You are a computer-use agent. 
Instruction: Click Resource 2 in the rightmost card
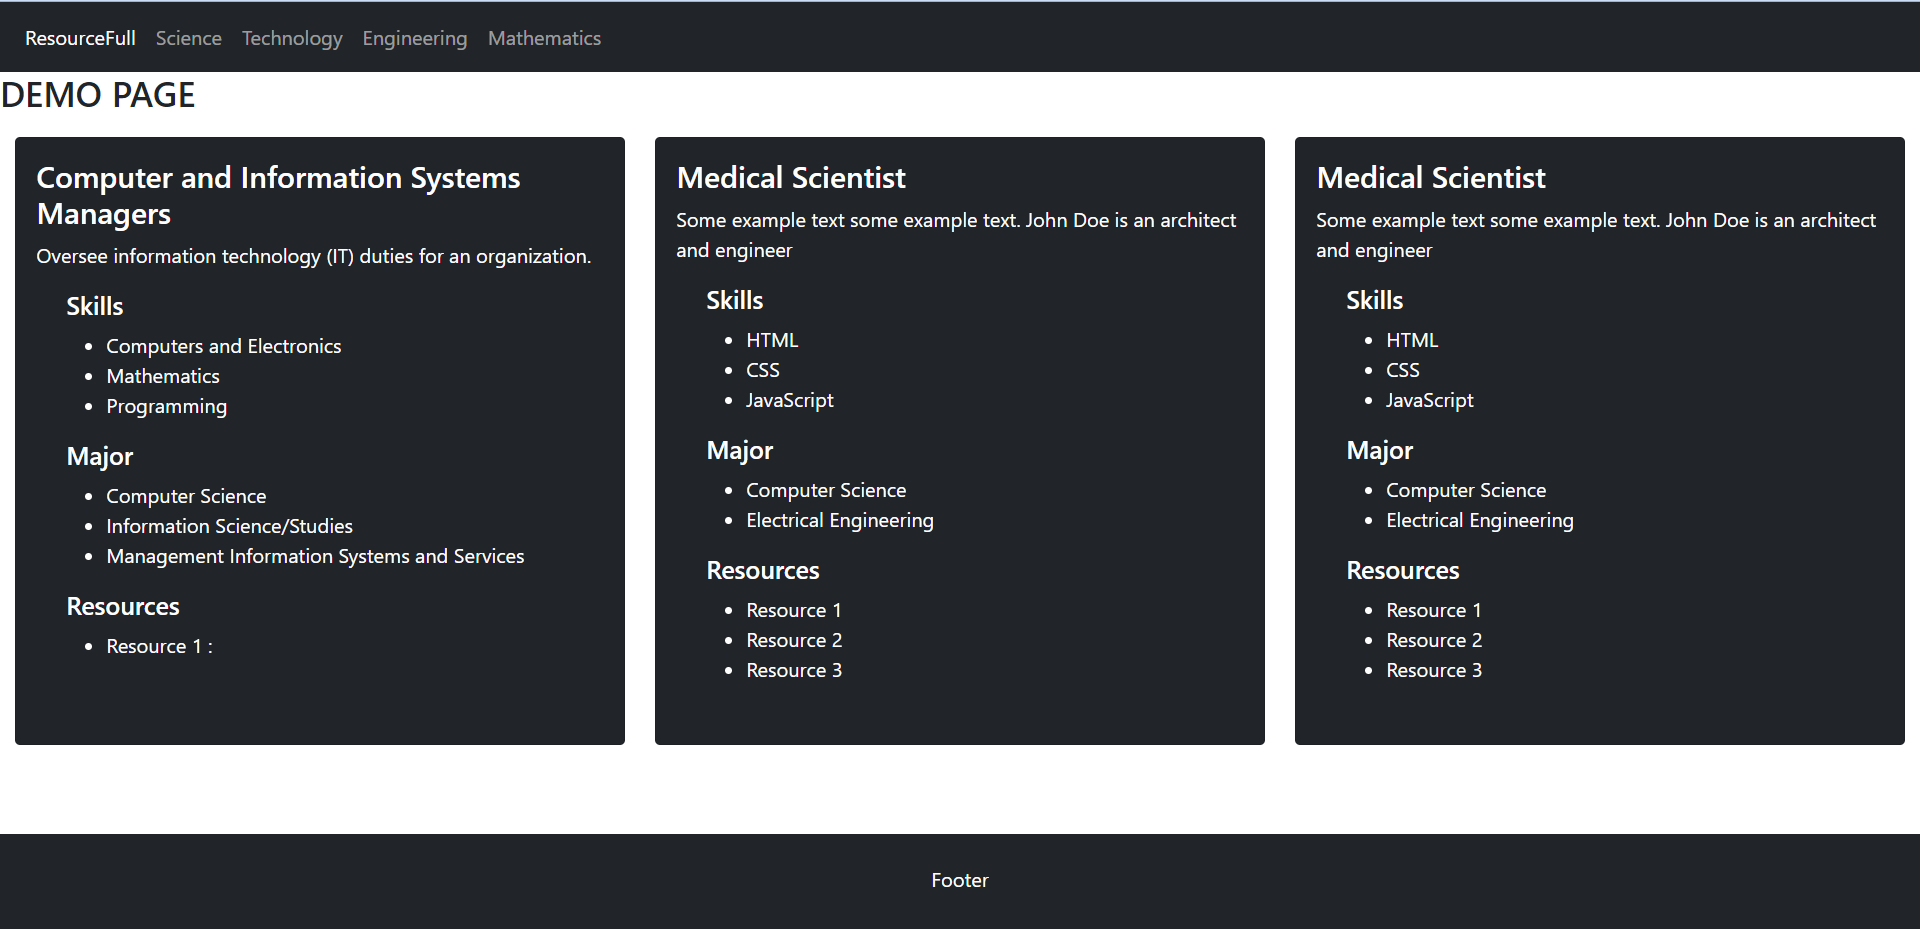(x=1434, y=640)
